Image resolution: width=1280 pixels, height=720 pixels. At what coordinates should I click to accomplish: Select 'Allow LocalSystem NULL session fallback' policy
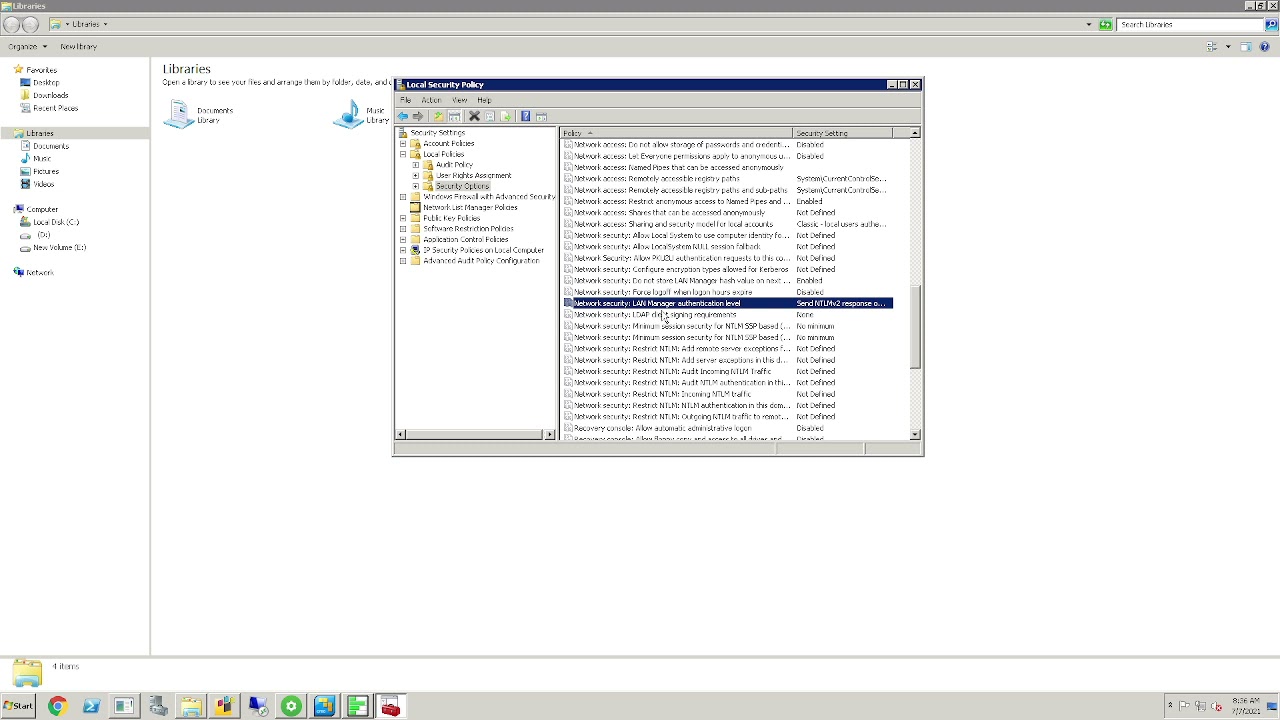click(x=727, y=246)
